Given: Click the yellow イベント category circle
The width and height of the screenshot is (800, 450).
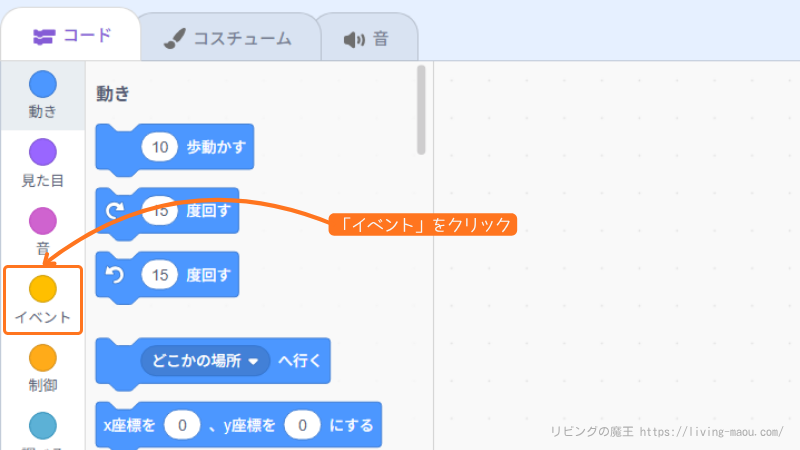Looking at the screenshot, I should tap(42, 289).
